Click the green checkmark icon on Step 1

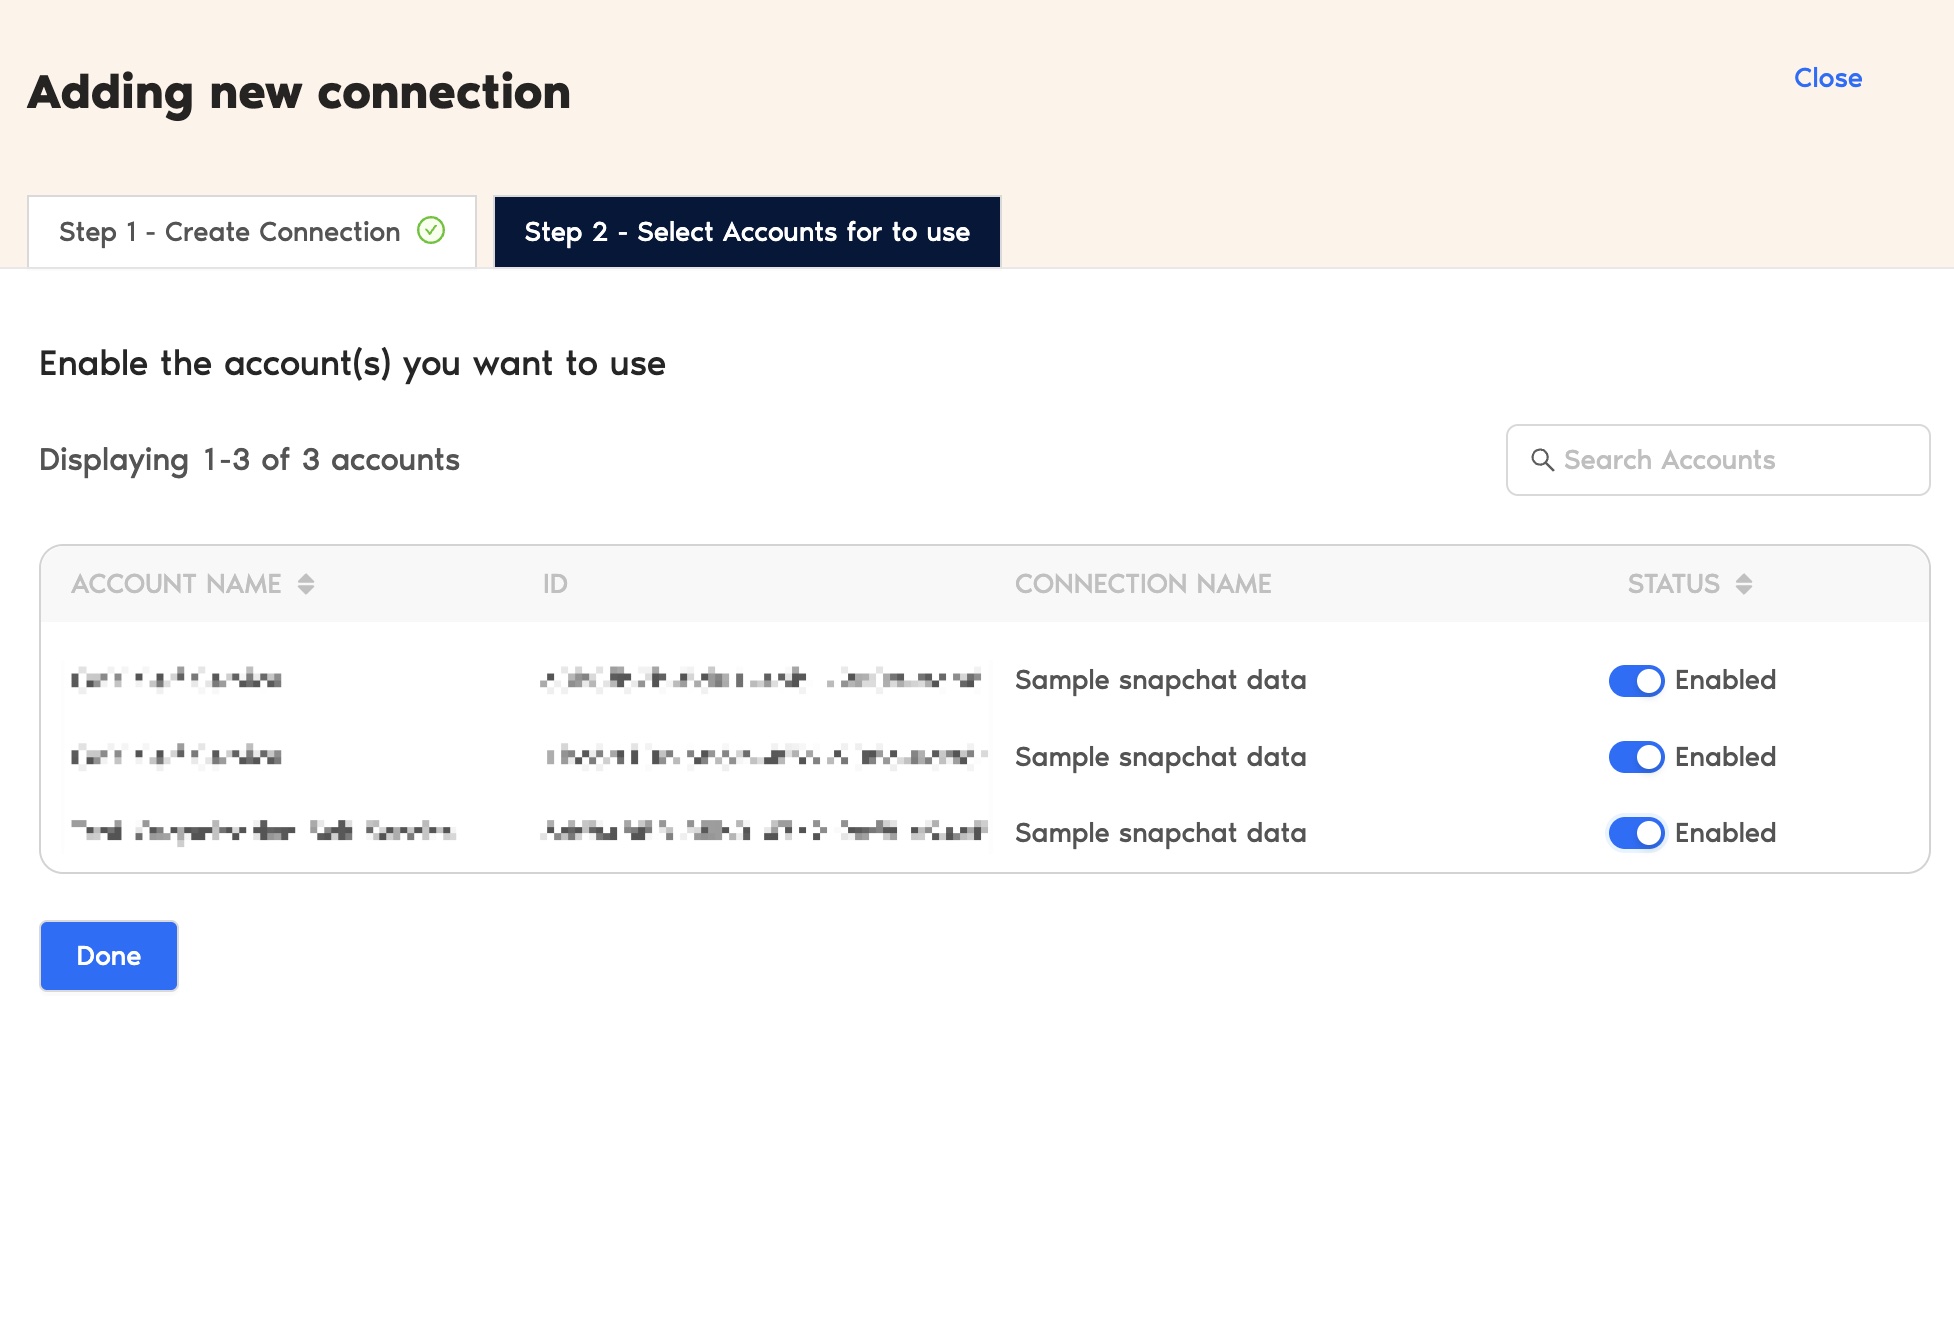click(431, 231)
